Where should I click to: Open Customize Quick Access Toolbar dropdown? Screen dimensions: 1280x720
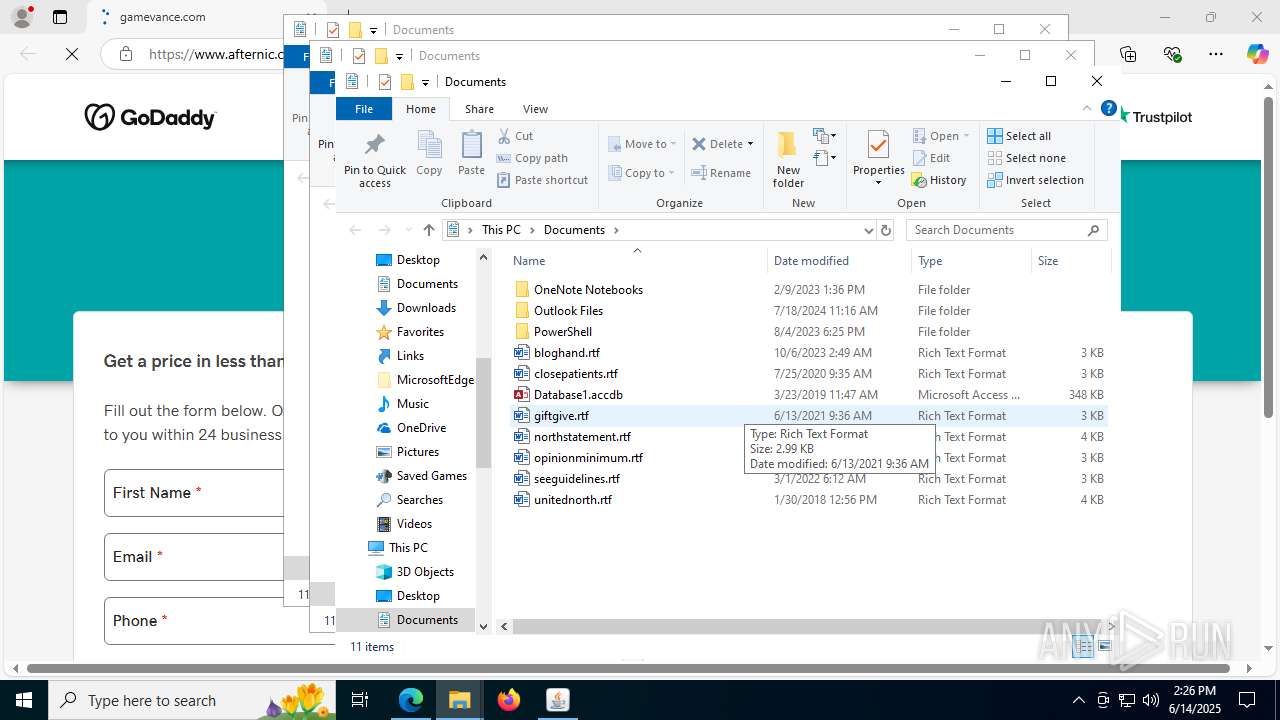pyautogui.click(x=425, y=82)
